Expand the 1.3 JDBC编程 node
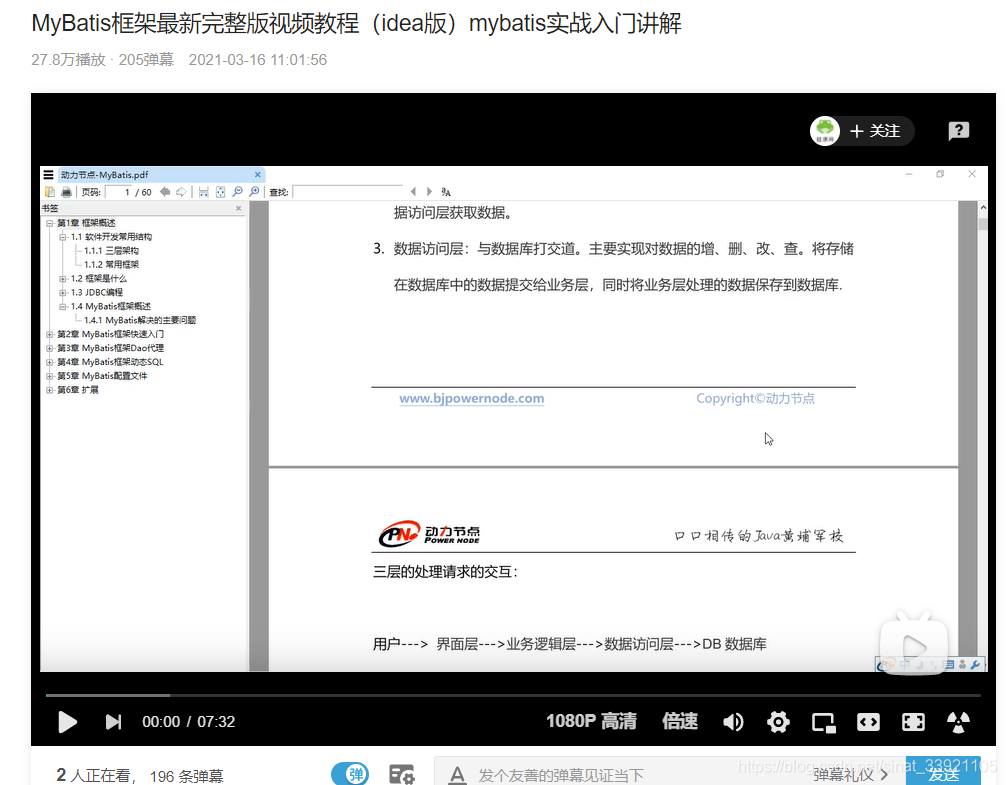 (63, 293)
